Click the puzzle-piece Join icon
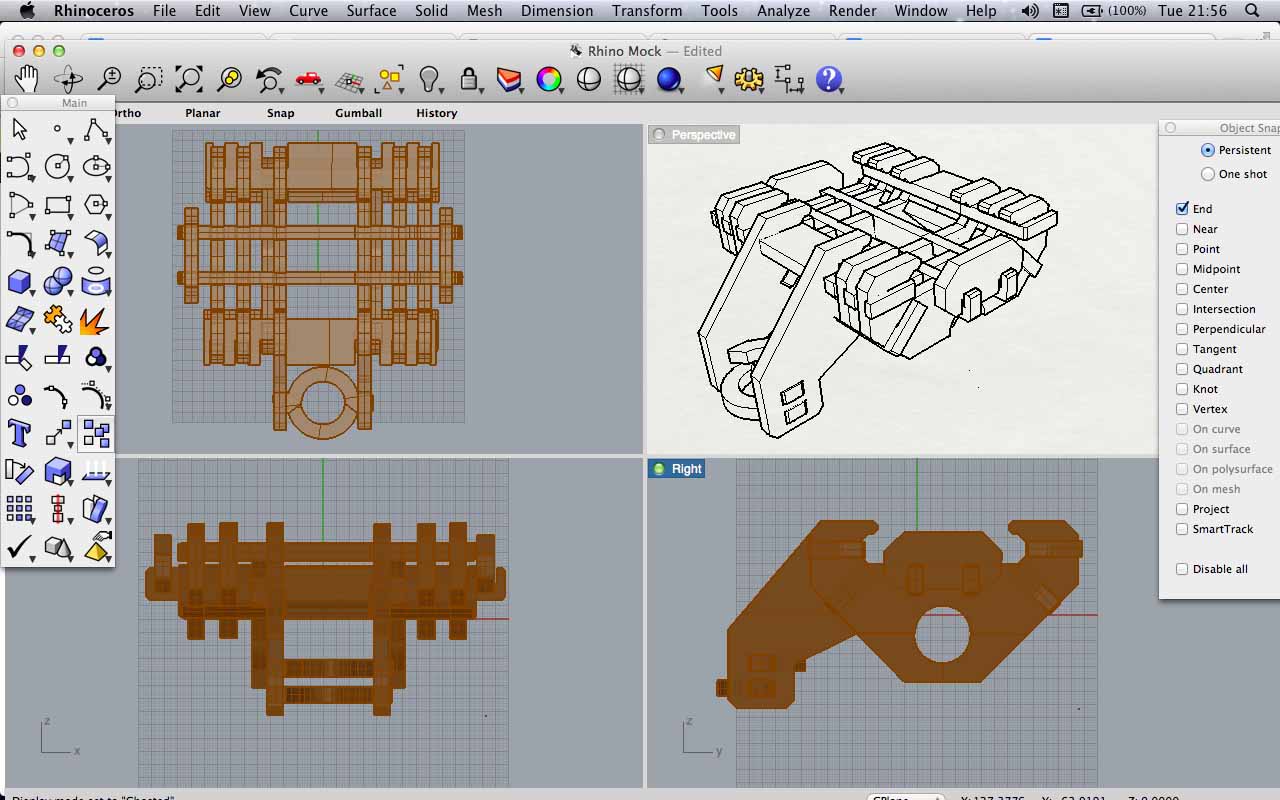The height and width of the screenshot is (800, 1280). click(58, 320)
